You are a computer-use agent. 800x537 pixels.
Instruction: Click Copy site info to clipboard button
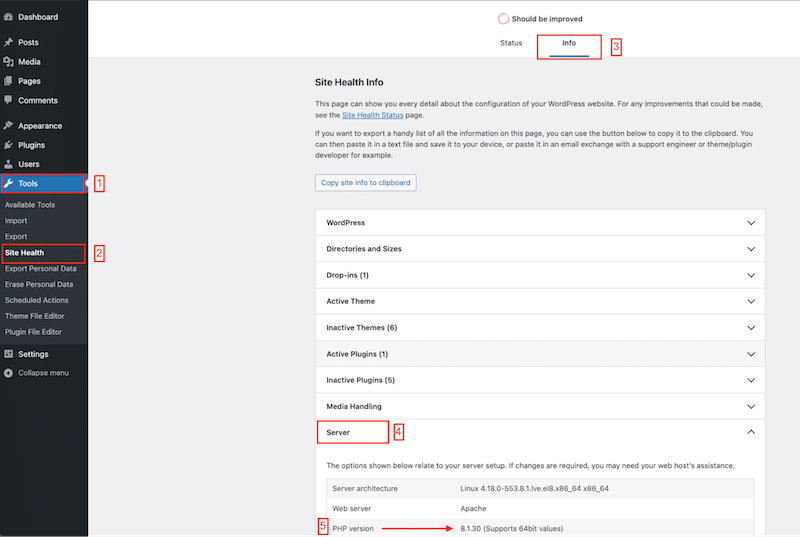pos(365,183)
